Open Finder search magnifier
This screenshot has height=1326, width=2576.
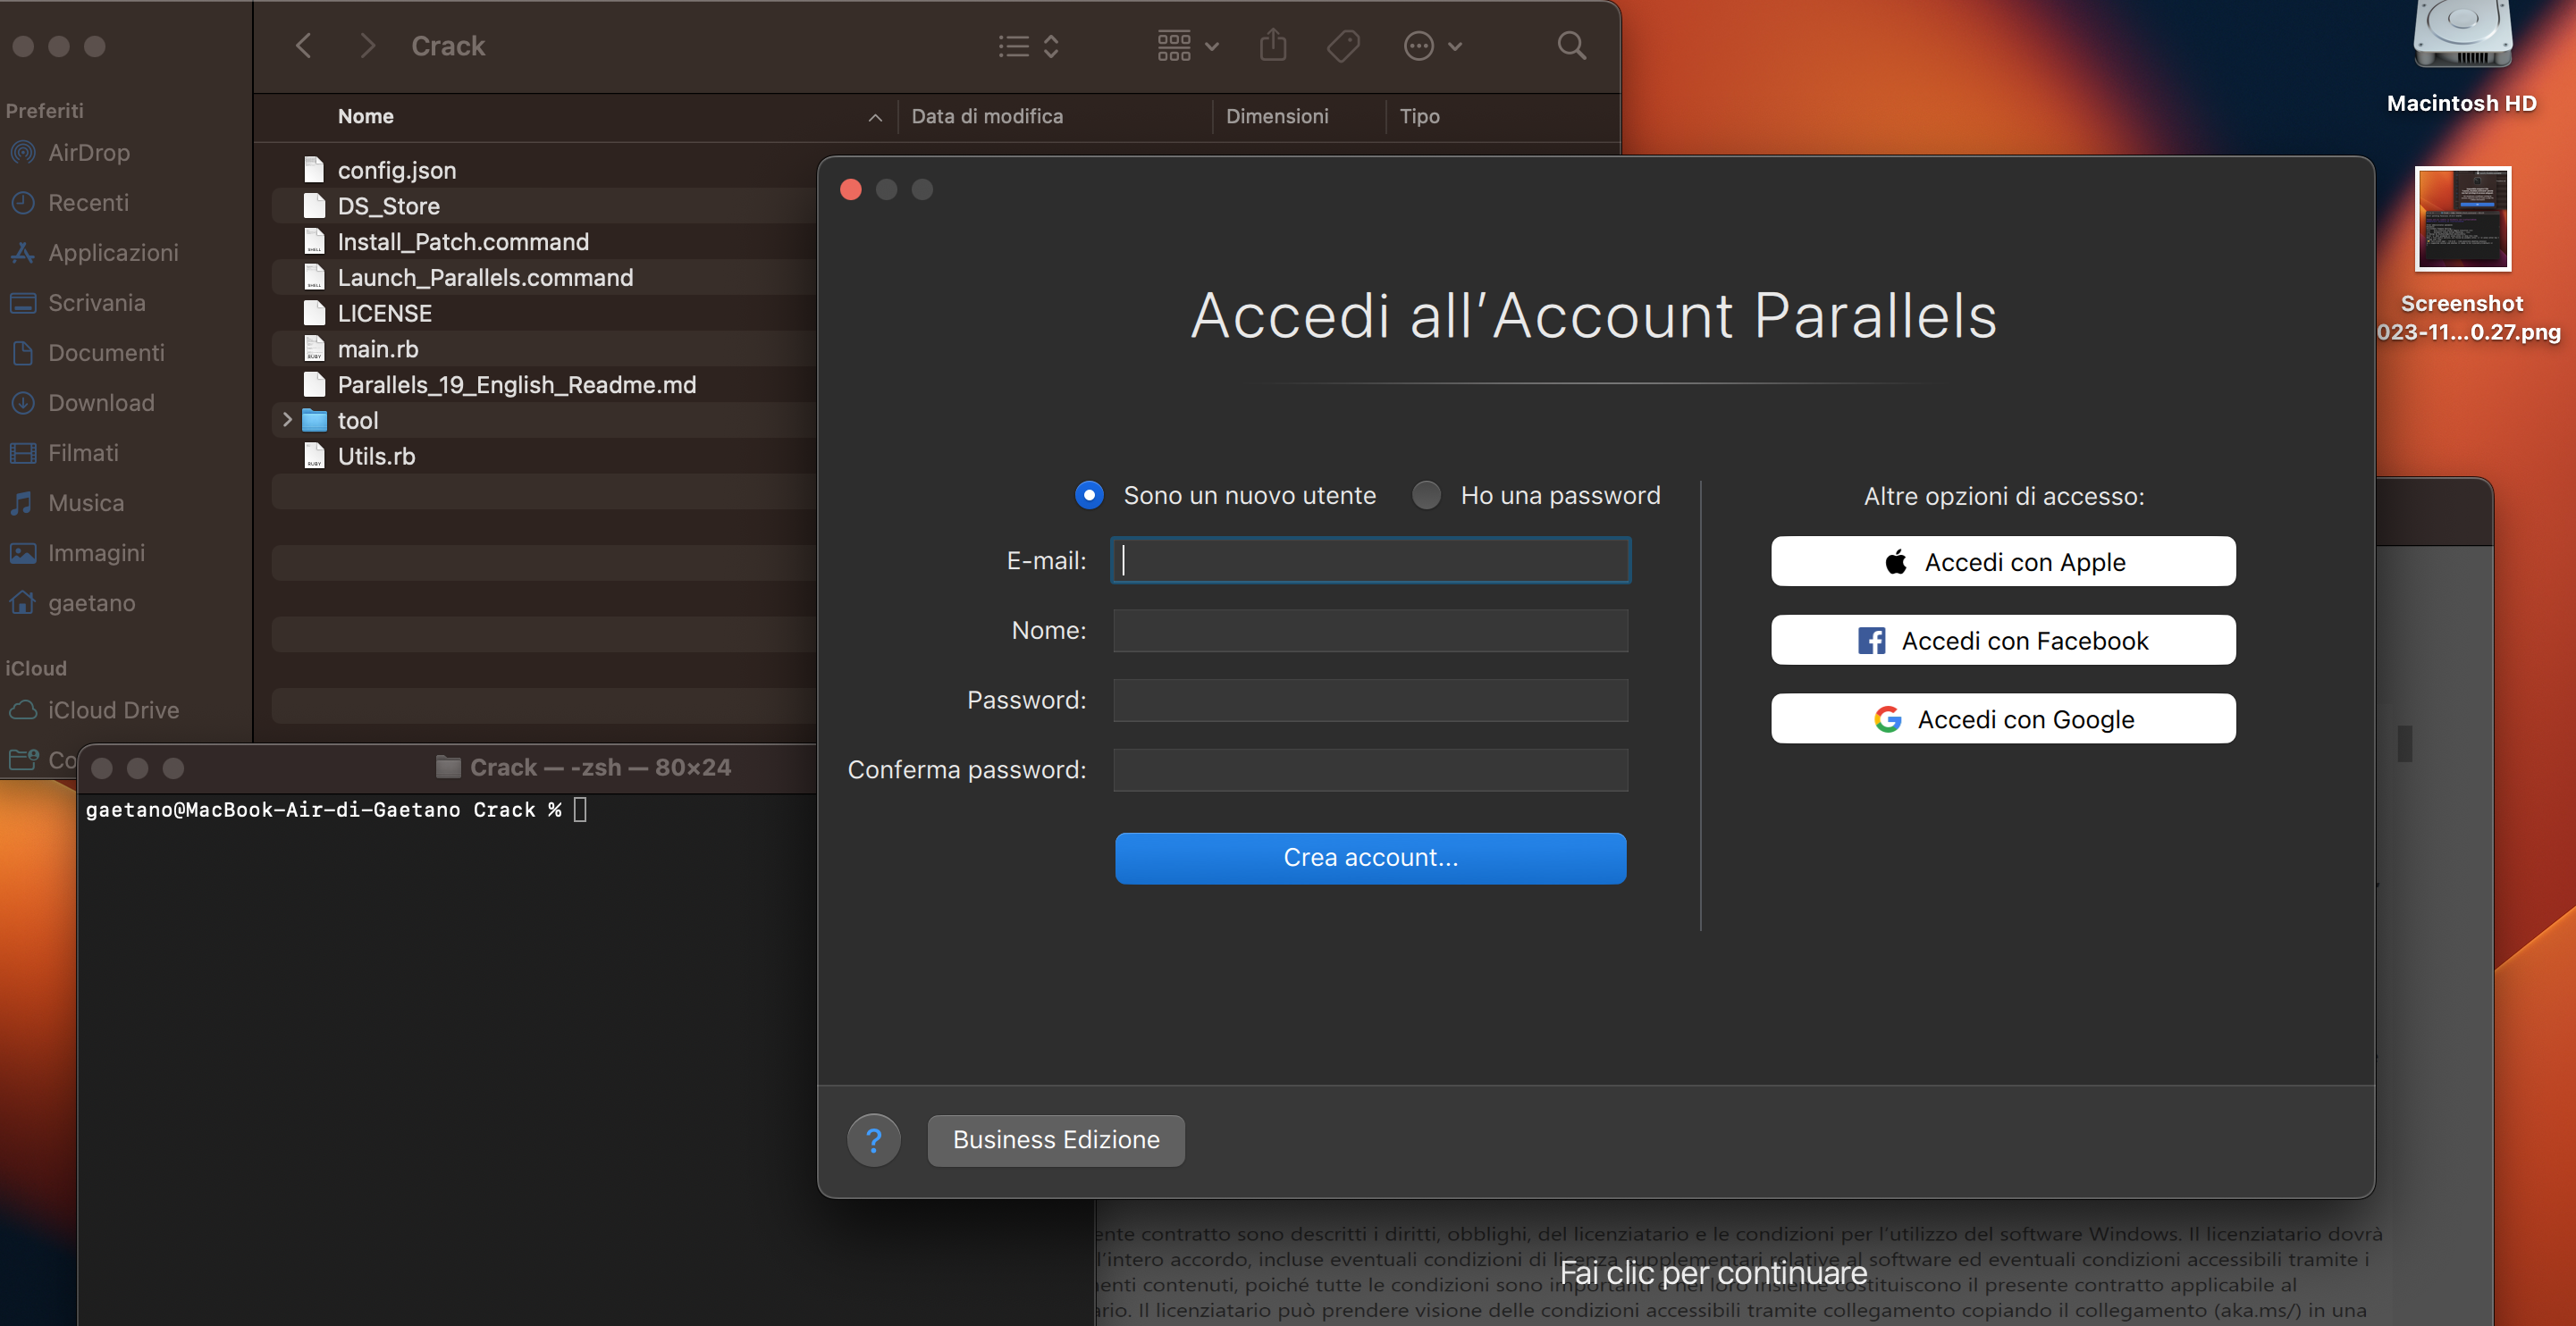1572,46
